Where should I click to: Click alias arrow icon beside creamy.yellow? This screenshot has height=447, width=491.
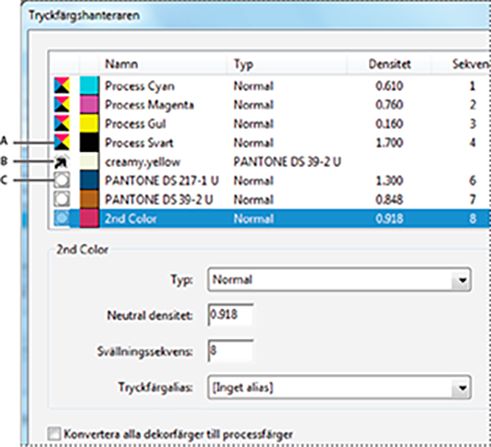coord(61,162)
